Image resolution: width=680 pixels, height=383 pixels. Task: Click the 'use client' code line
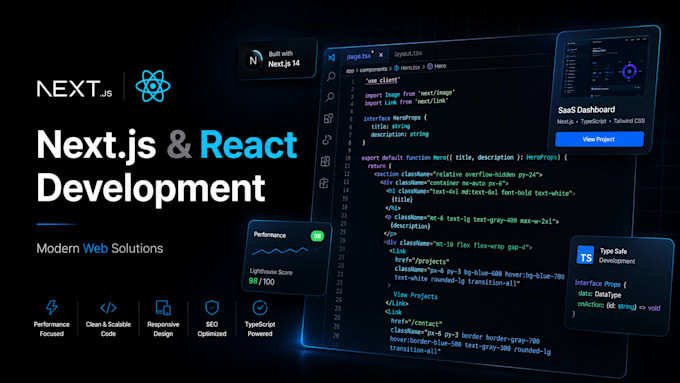coord(382,80)
